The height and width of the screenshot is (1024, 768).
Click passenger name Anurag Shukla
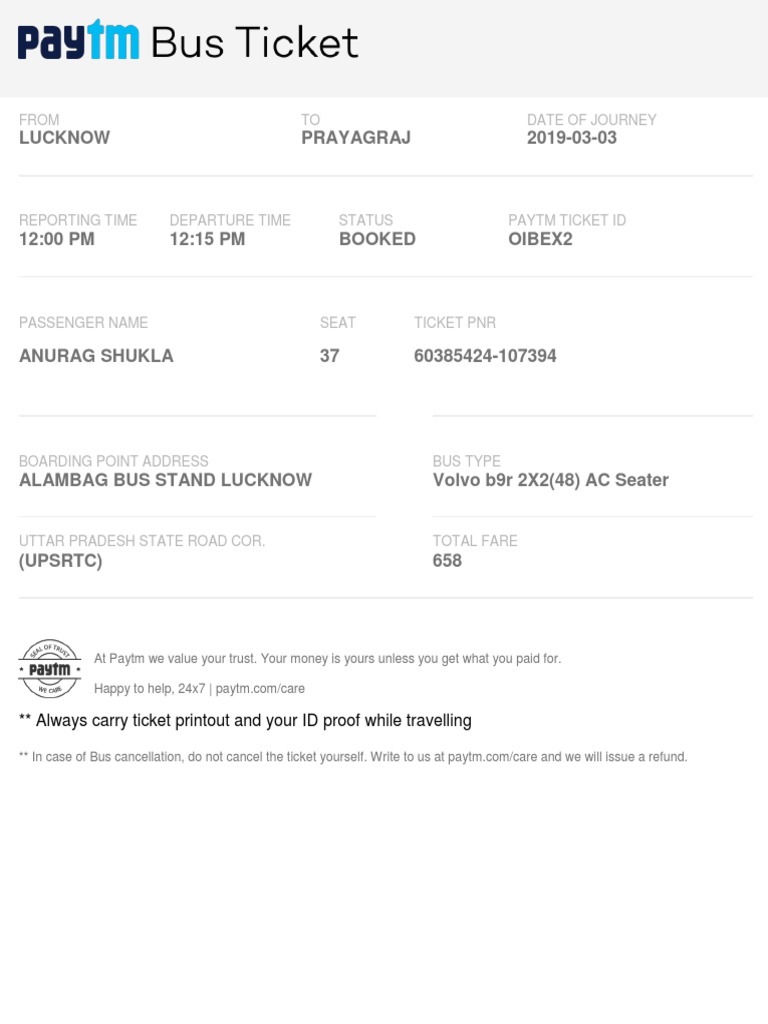[96, 356]
